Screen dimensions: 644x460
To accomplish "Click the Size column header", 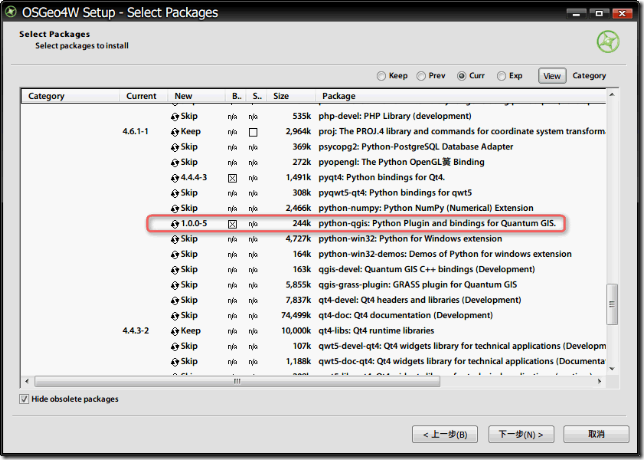I will (x=291, y=96).
